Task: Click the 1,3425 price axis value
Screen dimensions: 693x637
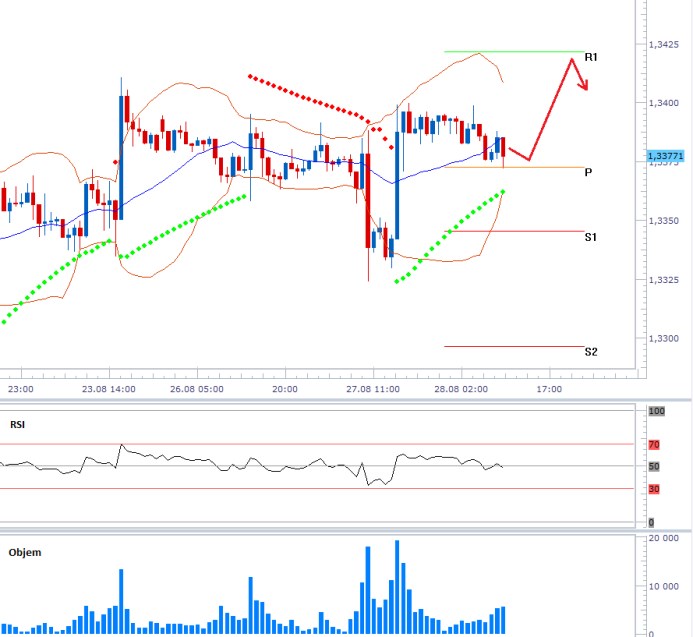Action: 664,45
